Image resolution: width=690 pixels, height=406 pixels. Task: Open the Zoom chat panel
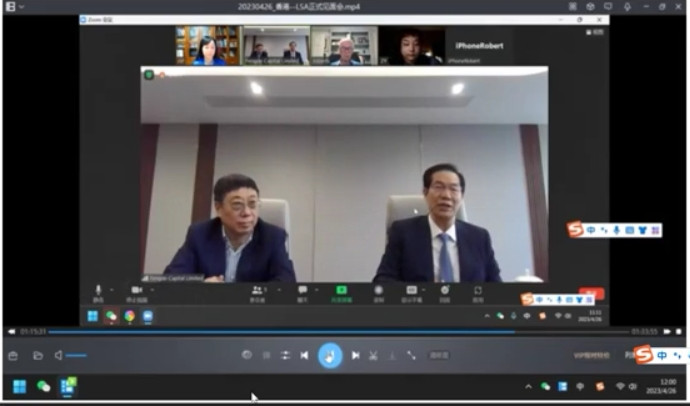tap(302, 293)
